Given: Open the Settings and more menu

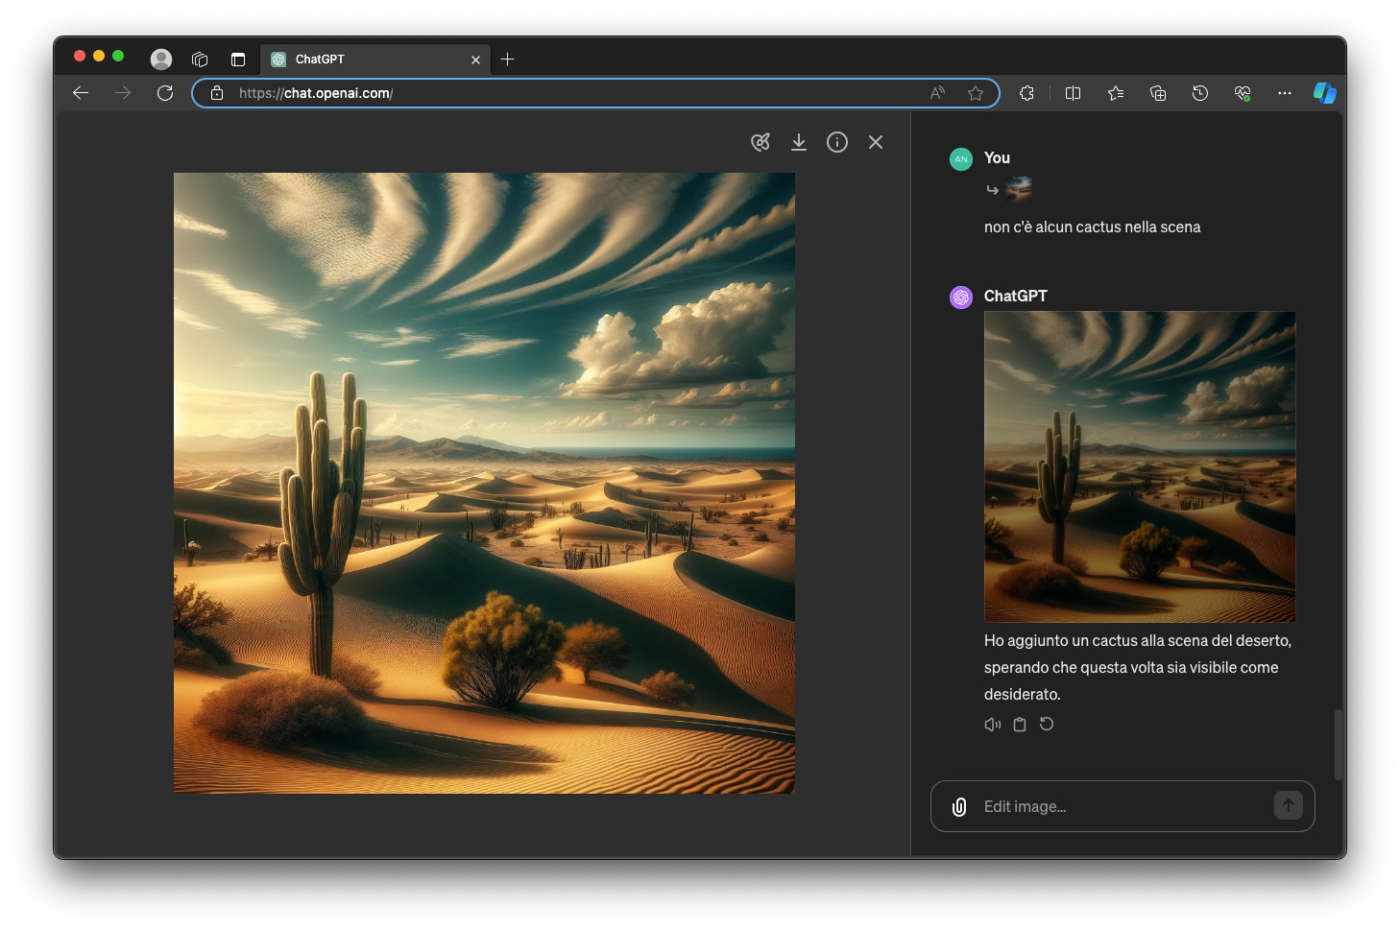Looking at the screenshot, I should click(1284, 93).
